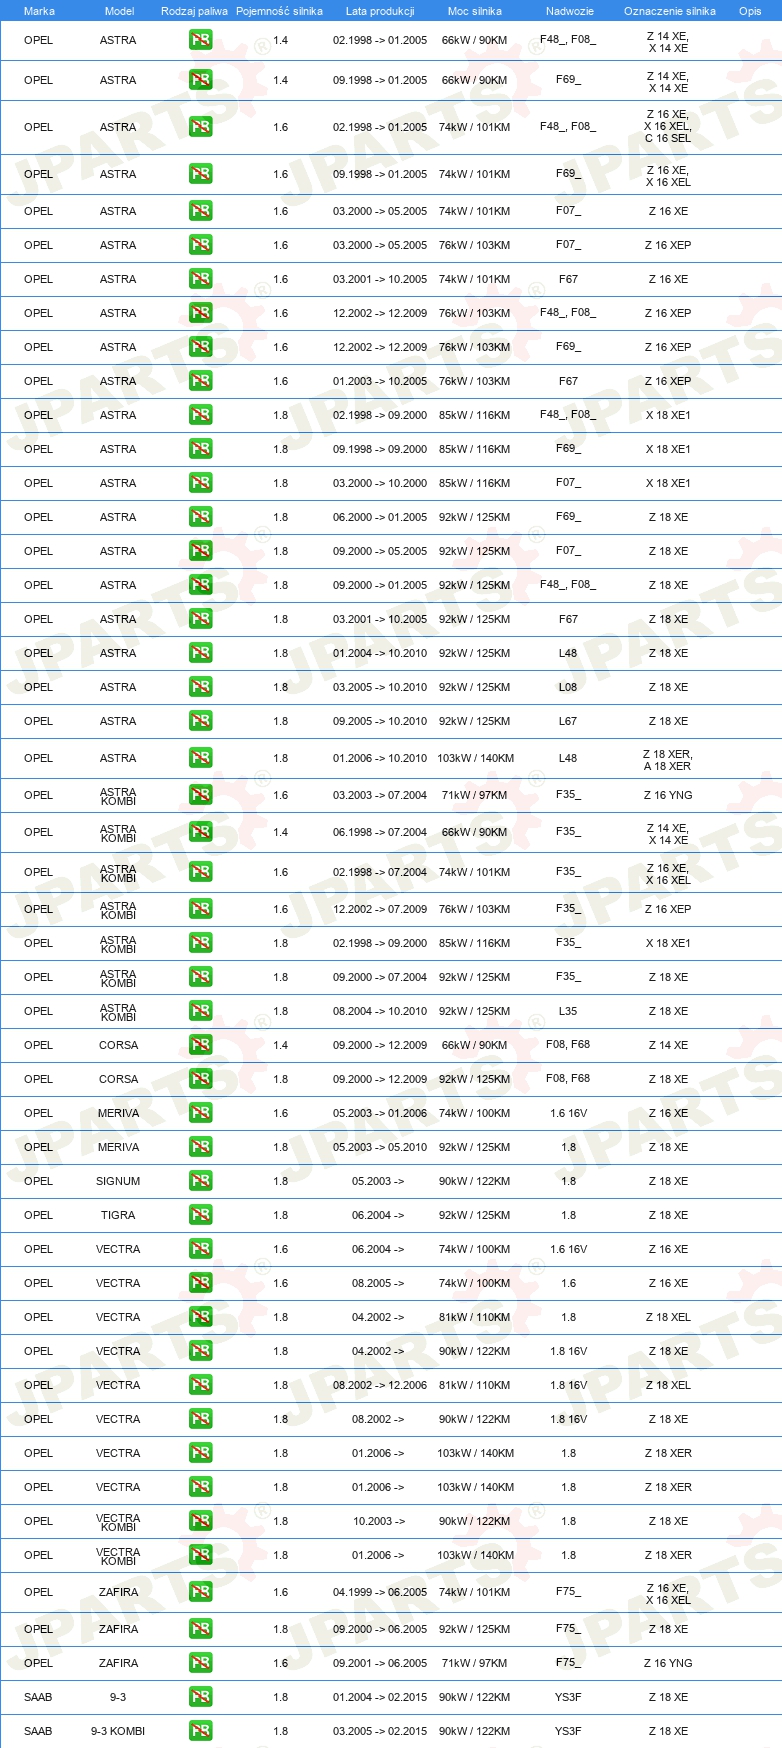Click the '12.2002 -> 07.2009' production years cell

[380, 909]
